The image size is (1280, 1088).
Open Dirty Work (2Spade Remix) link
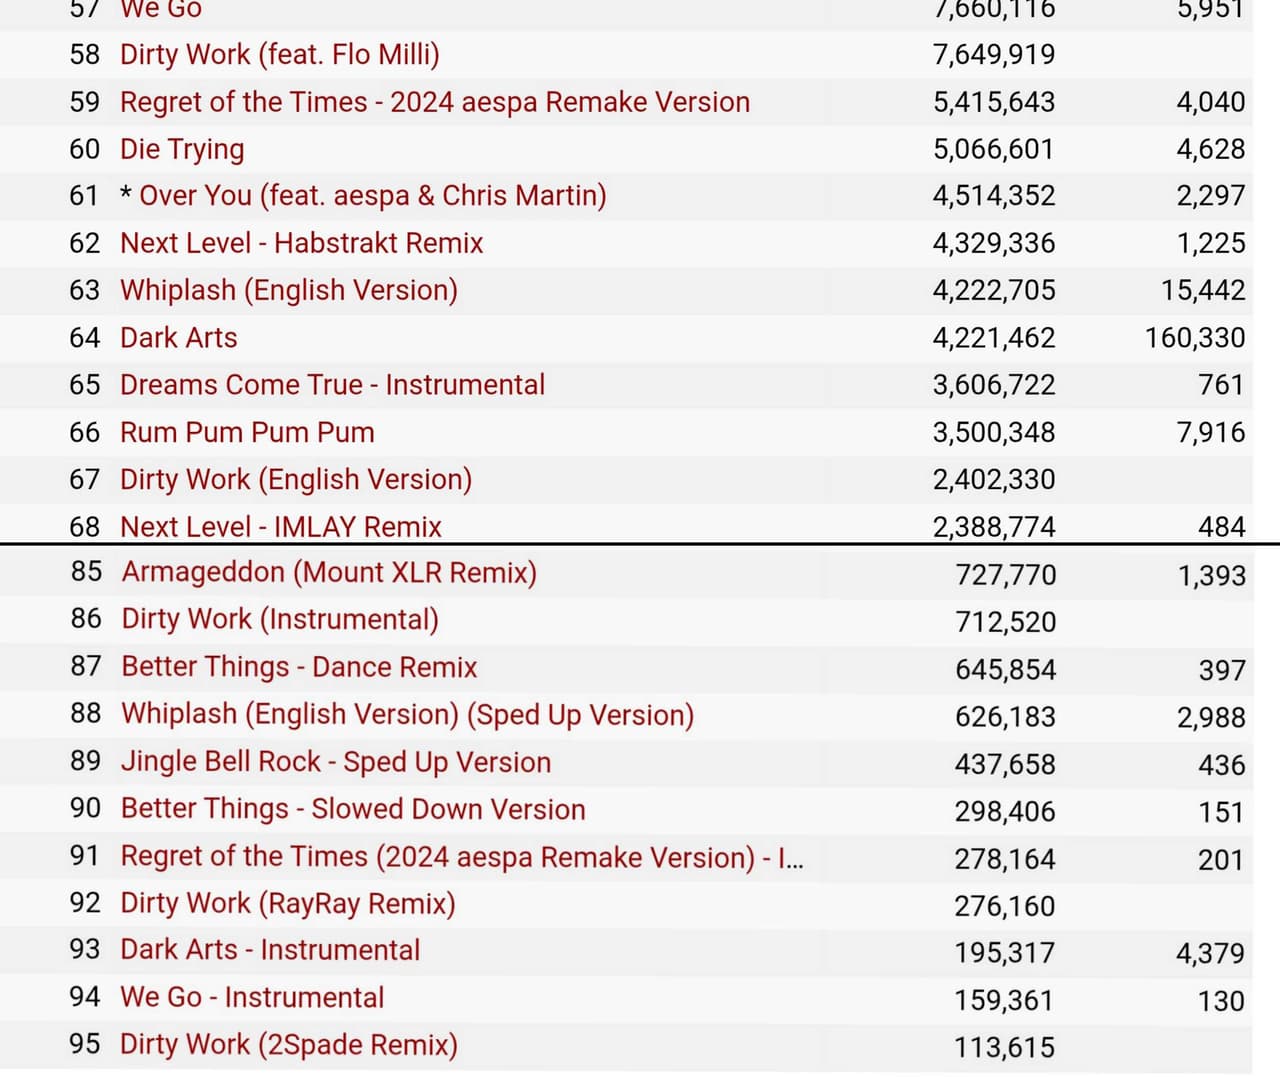(x=288, y=1044)
